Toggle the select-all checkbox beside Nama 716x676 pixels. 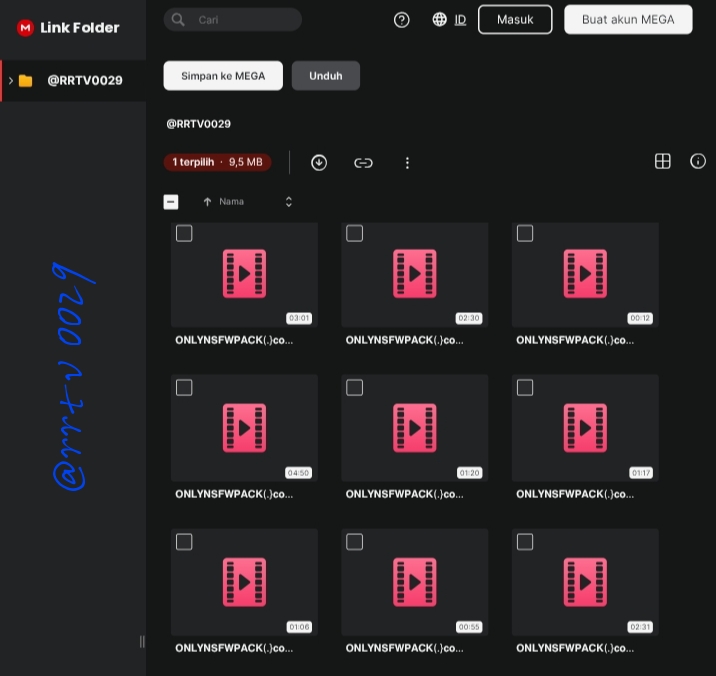pos(171,202)
